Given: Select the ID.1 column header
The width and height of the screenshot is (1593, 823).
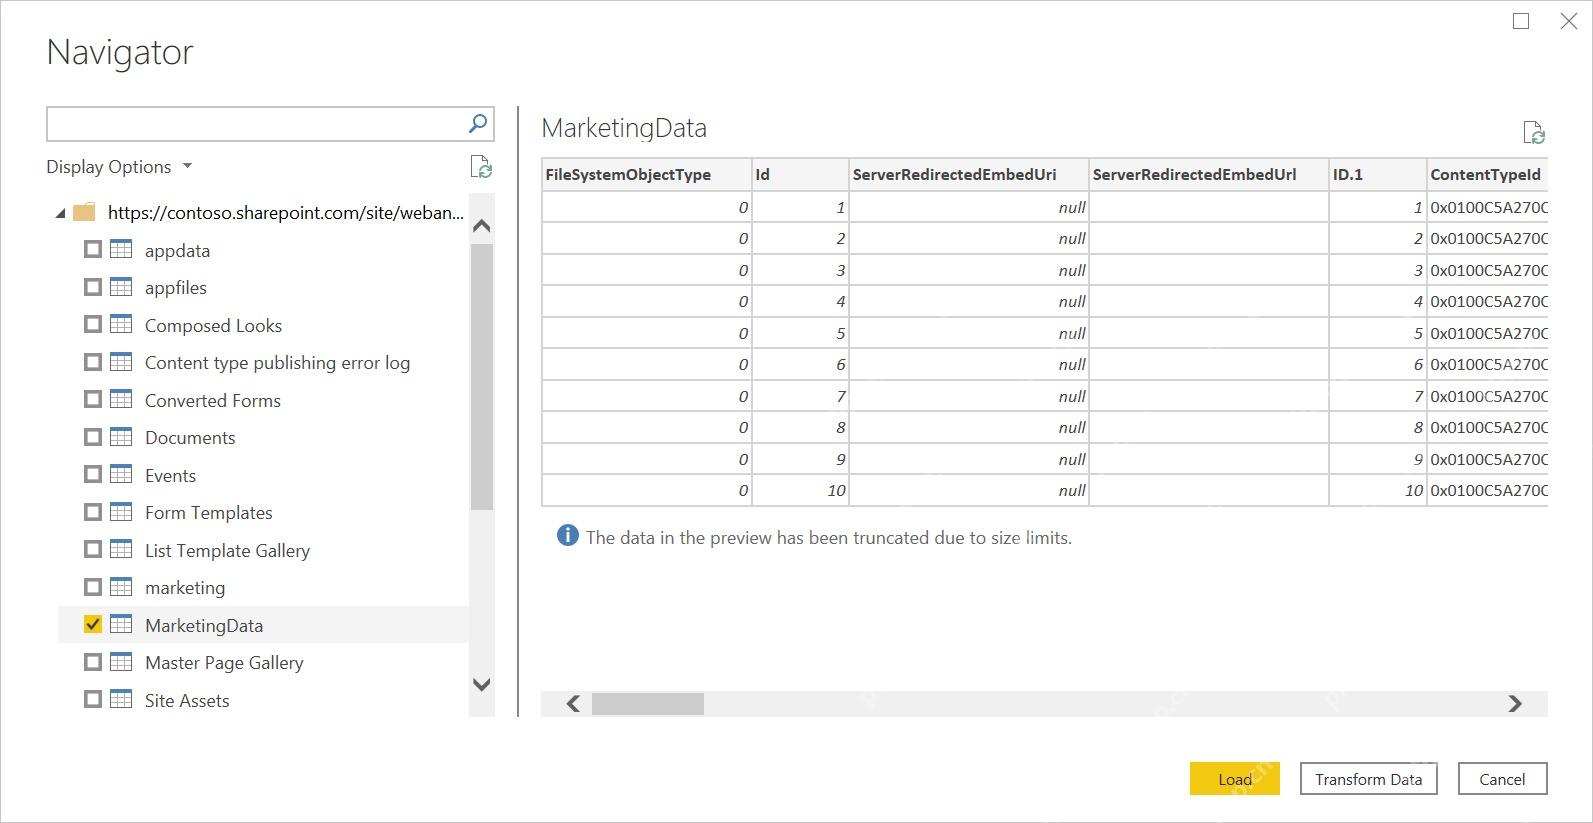Looking at the screenshot, I should click(1377, 174).
